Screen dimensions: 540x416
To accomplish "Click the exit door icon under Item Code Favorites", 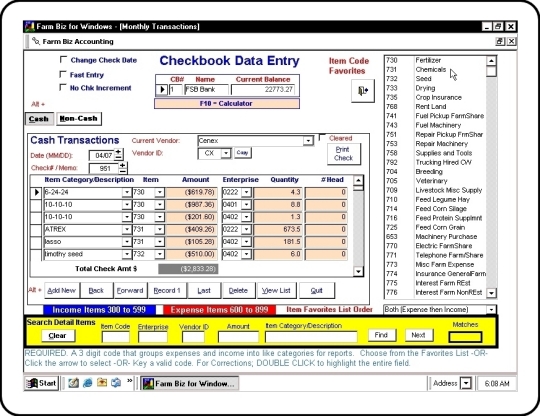I will pyautogui.click(x=363, y=91).
